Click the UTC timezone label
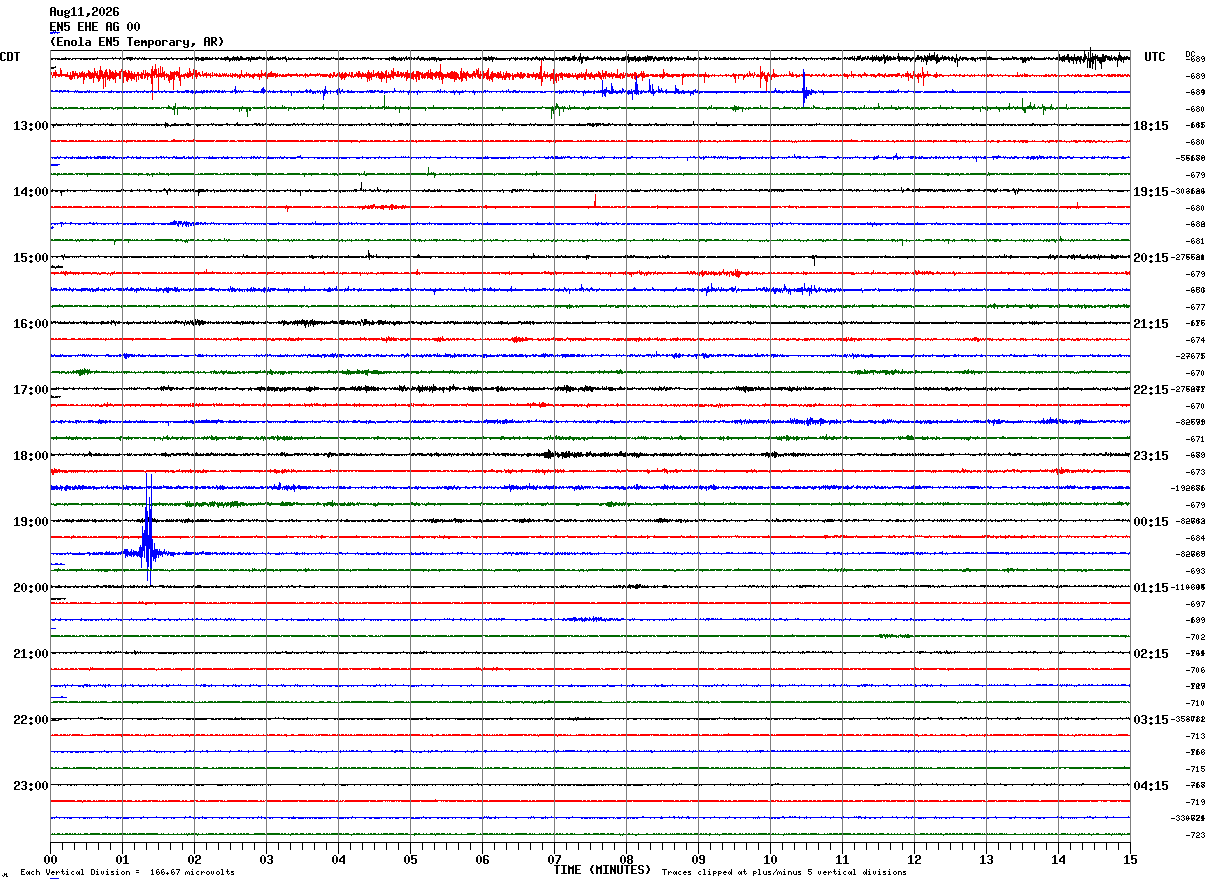 pyautogui.click(x=1155, y=57)
